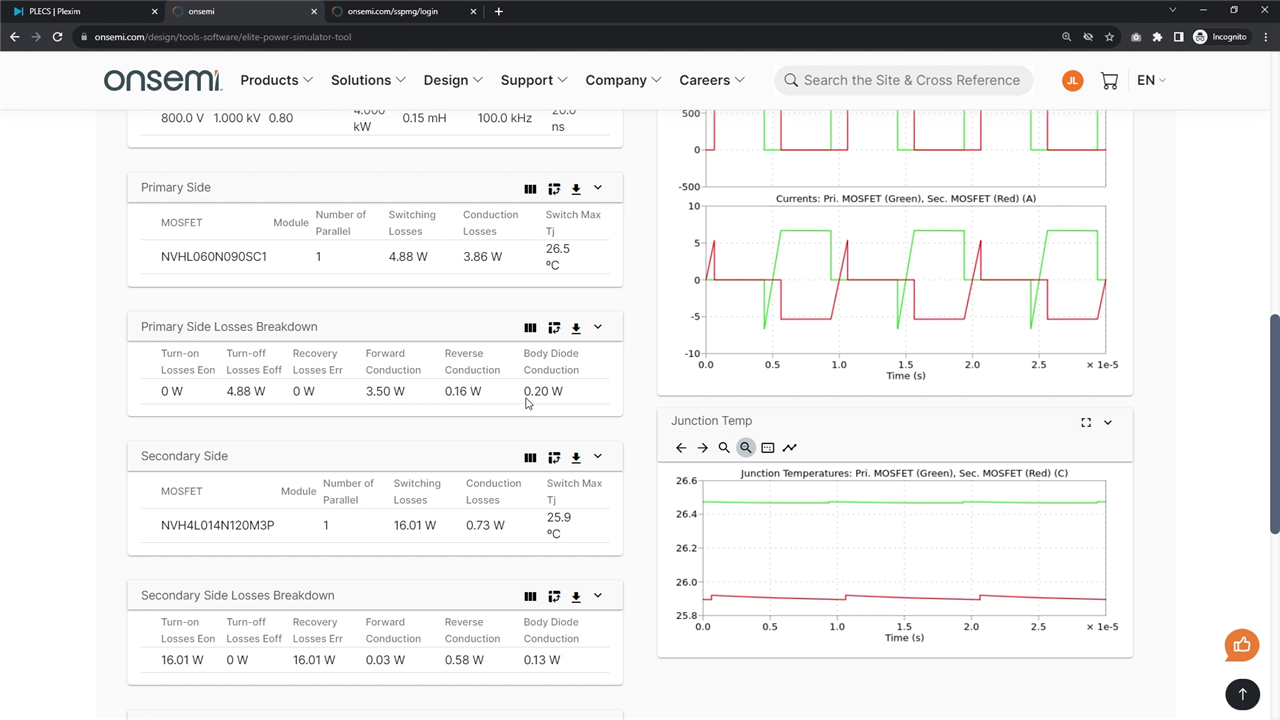The width and height of the screenshot is (1280, 720).
Task: Close the active onsemi tab
Action: tap(313, 11)
